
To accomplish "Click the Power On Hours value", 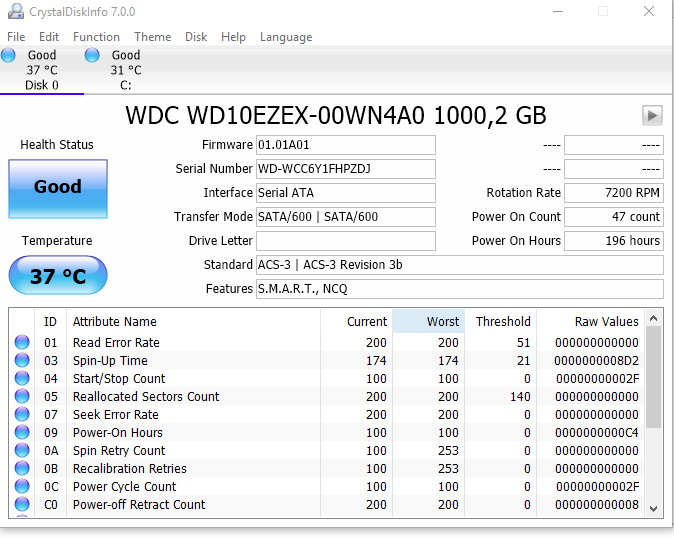I will click(x=614, y=241).
